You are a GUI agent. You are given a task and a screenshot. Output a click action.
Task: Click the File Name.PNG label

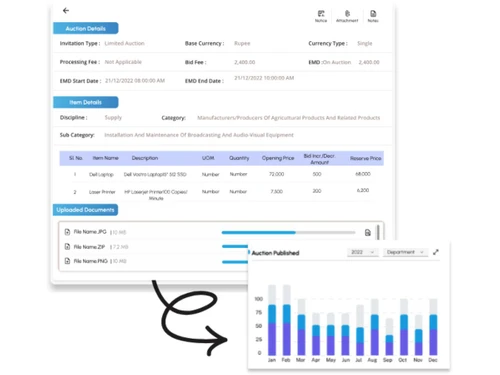(90, 261)
